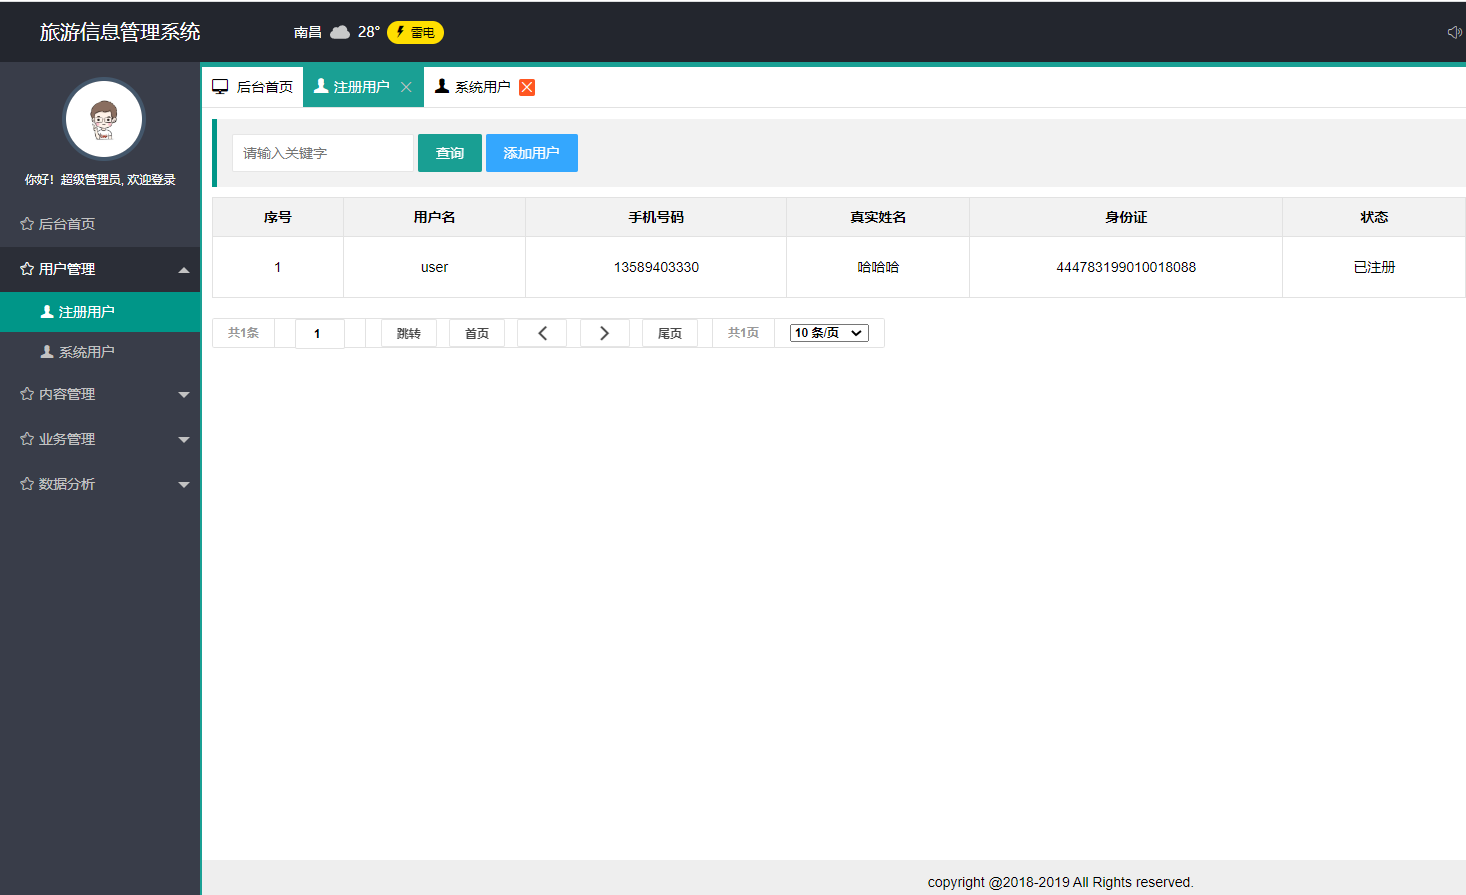Click the 共1条 total count text
The width and height of the screenshot is (1466, 895).
click(243, 333)
